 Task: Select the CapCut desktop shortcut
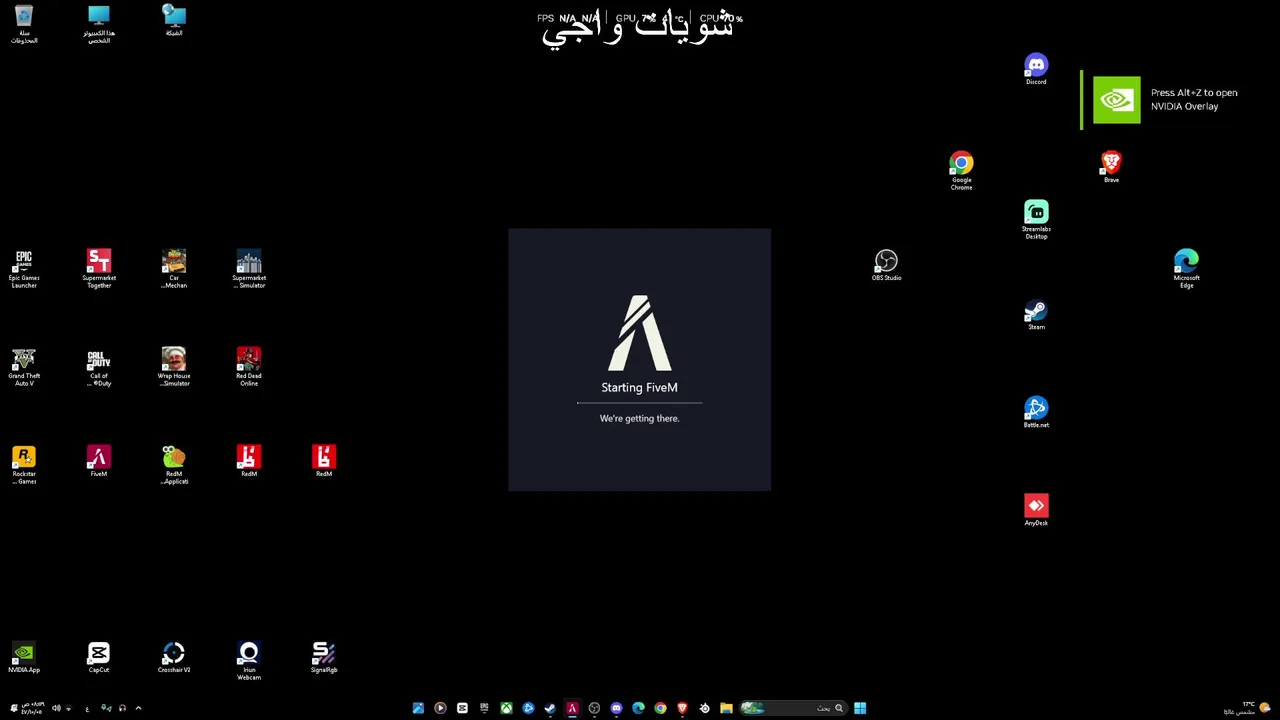click(x=99, y=658)
